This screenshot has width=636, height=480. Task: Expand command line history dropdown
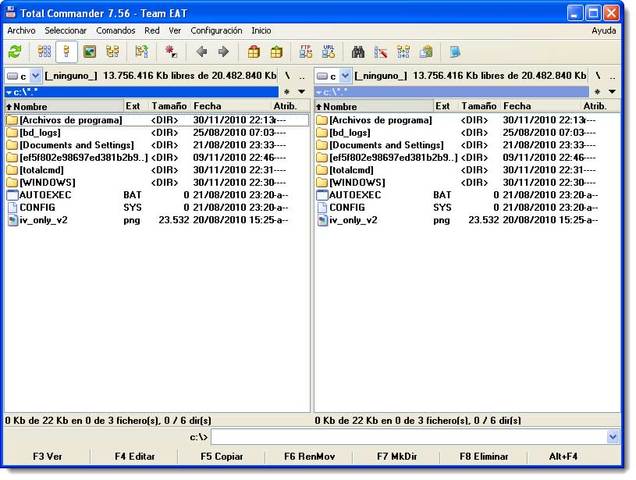pos(612,437)
